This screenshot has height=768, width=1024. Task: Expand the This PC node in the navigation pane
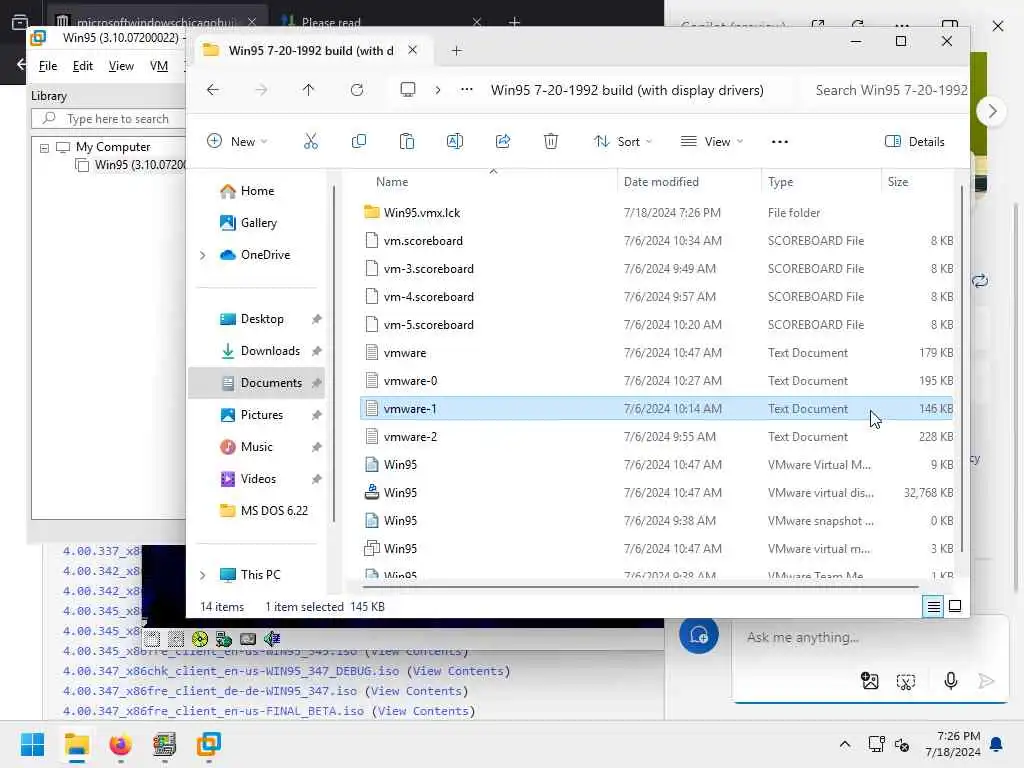202,575
